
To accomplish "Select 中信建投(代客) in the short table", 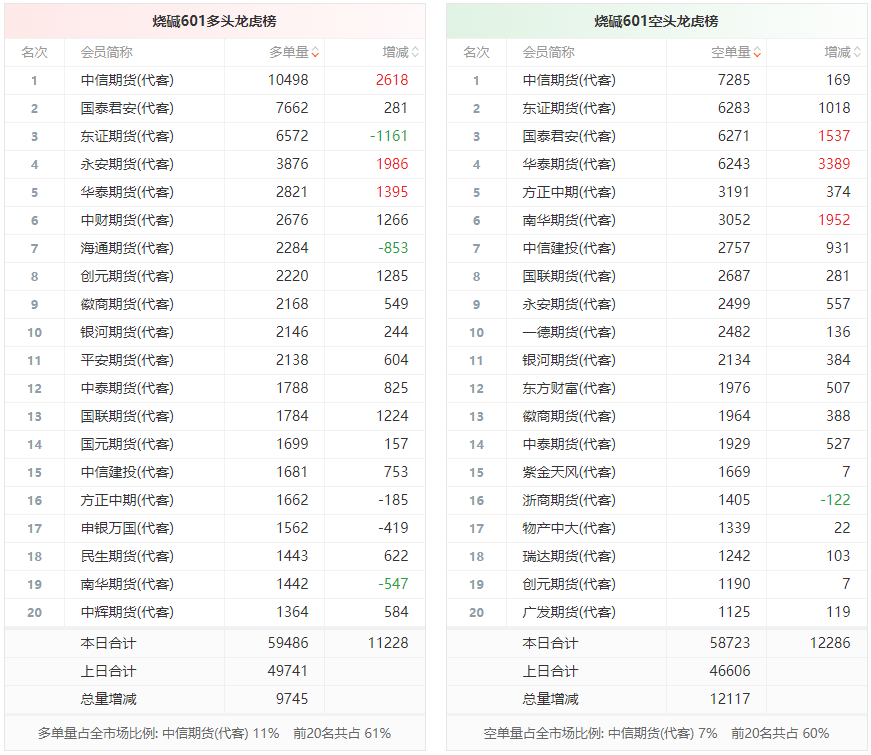I will [x=569, y=248].
